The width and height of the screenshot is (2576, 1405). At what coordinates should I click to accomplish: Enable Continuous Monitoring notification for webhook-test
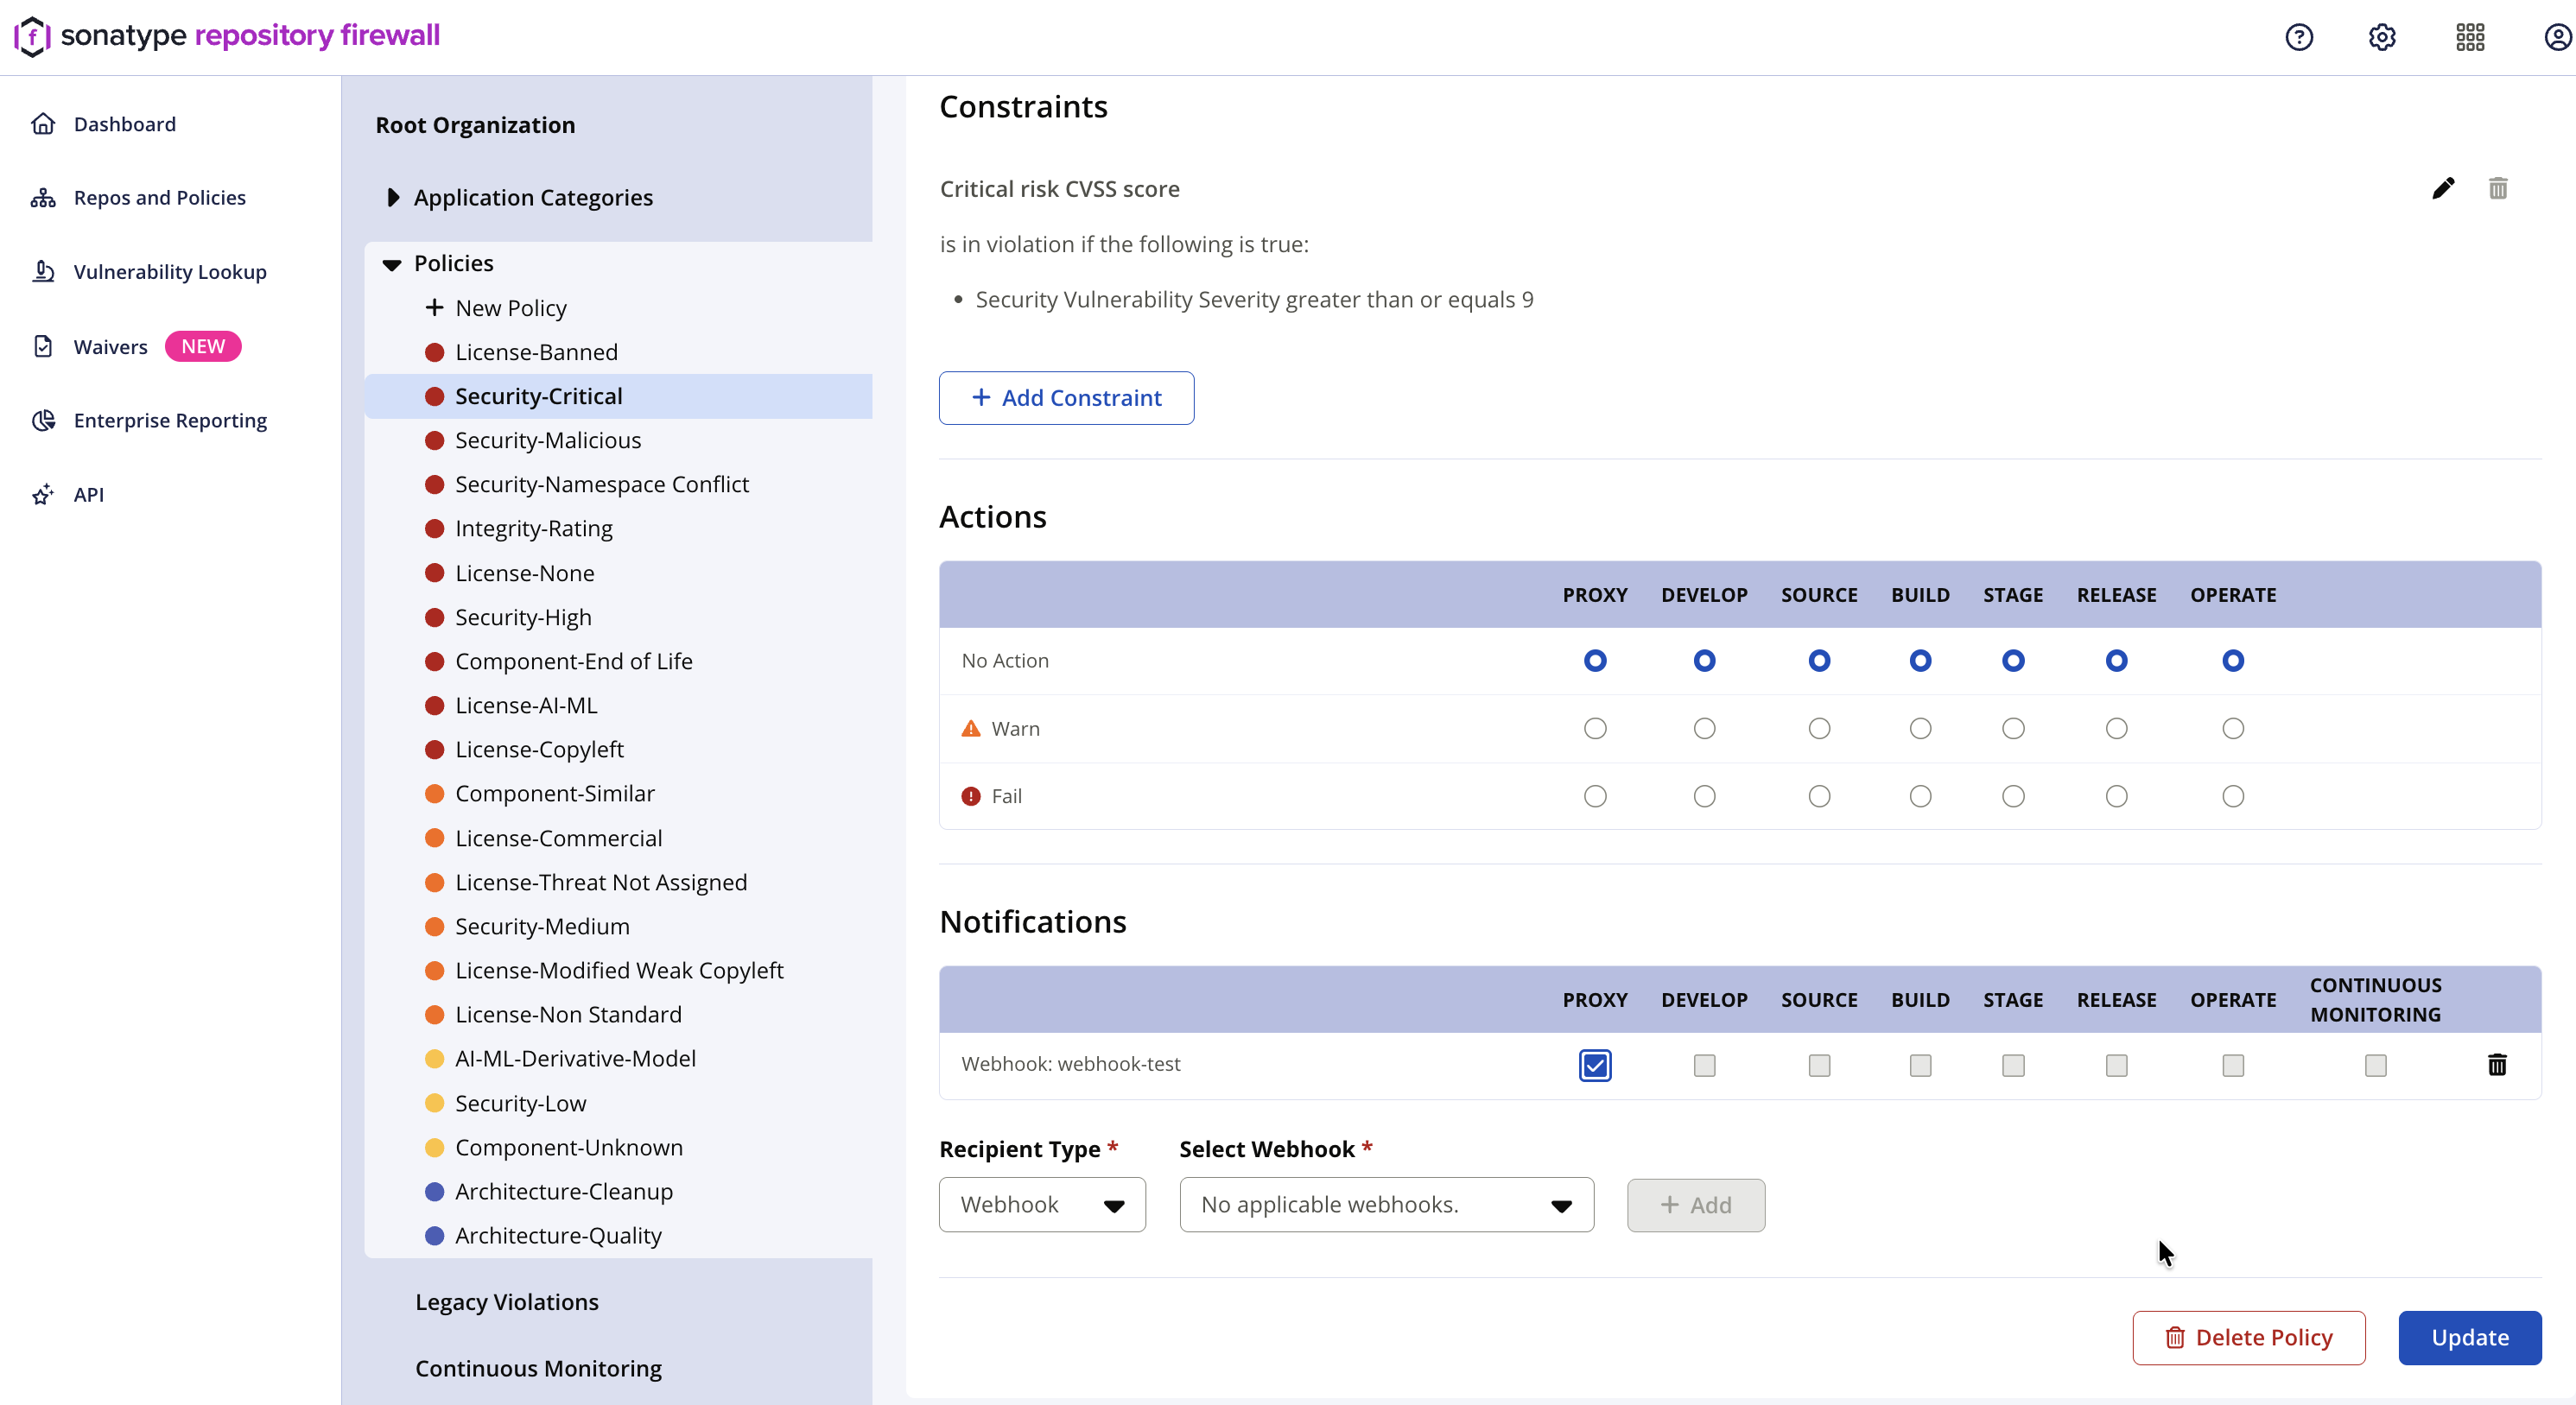click(2375, 1065)
